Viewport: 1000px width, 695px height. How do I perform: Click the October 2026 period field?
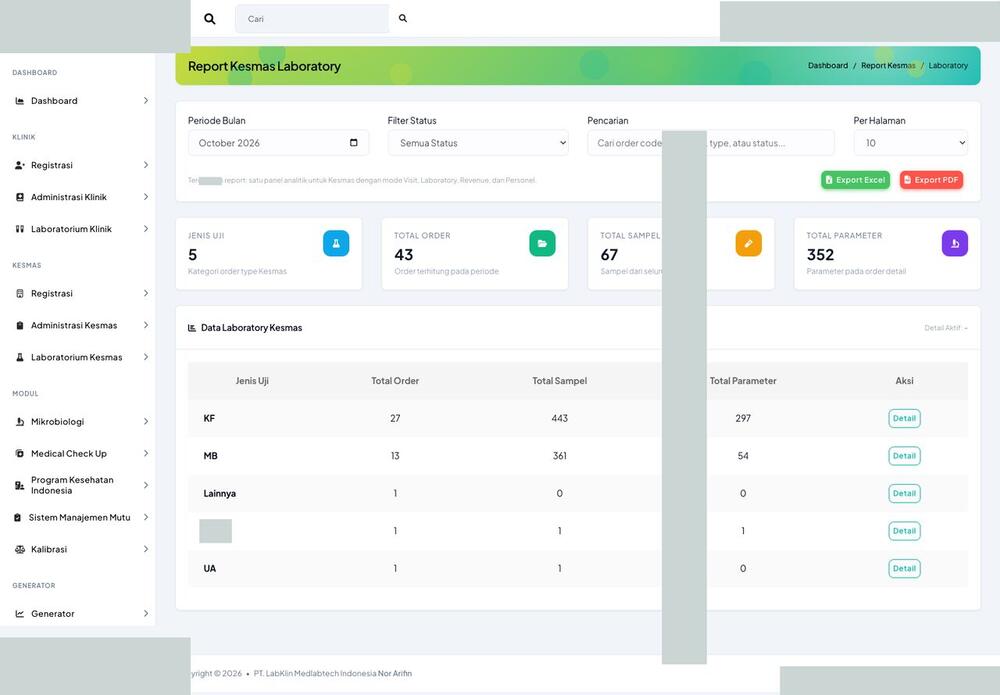(278, 143)
